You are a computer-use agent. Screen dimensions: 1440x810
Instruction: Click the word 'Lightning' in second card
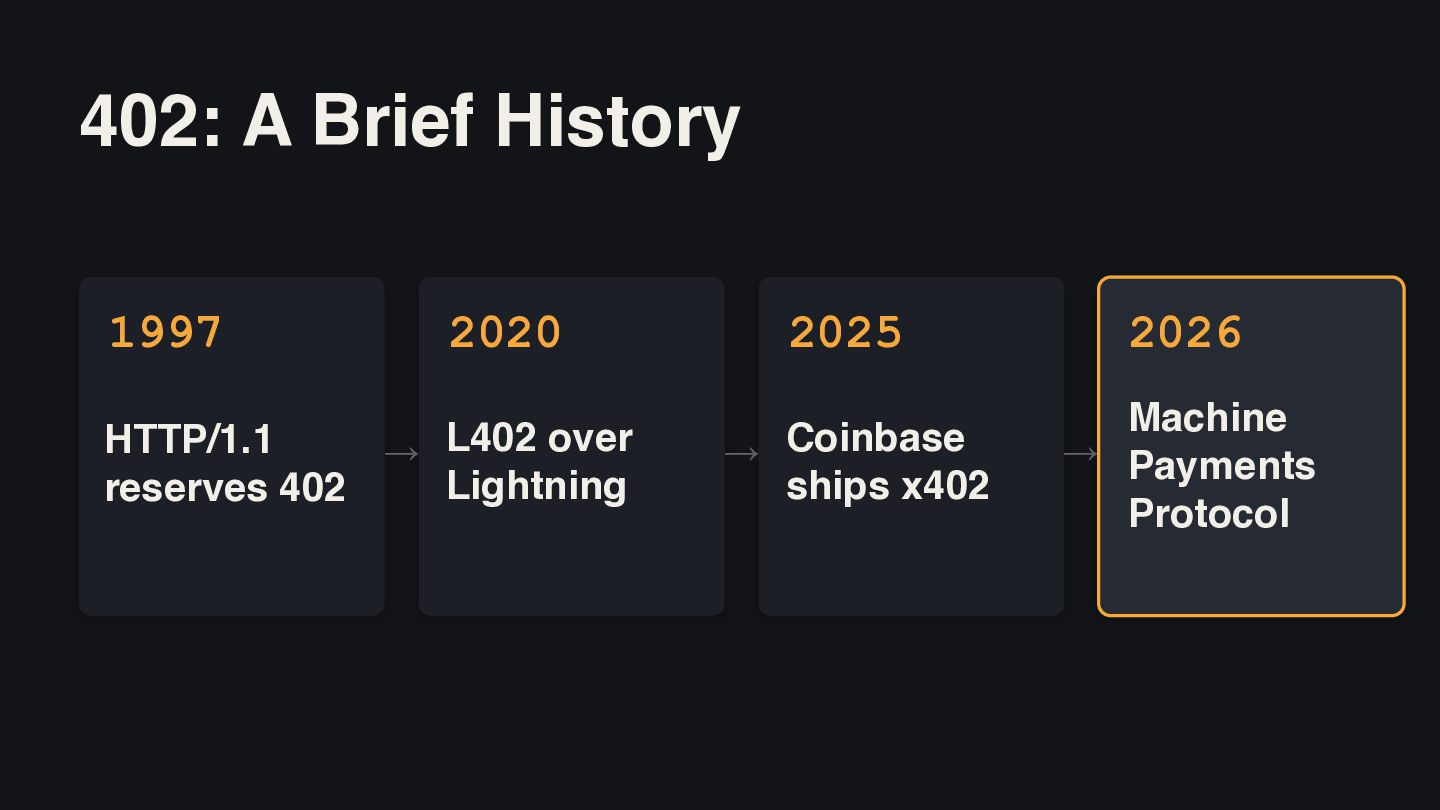tap(537, 487)
